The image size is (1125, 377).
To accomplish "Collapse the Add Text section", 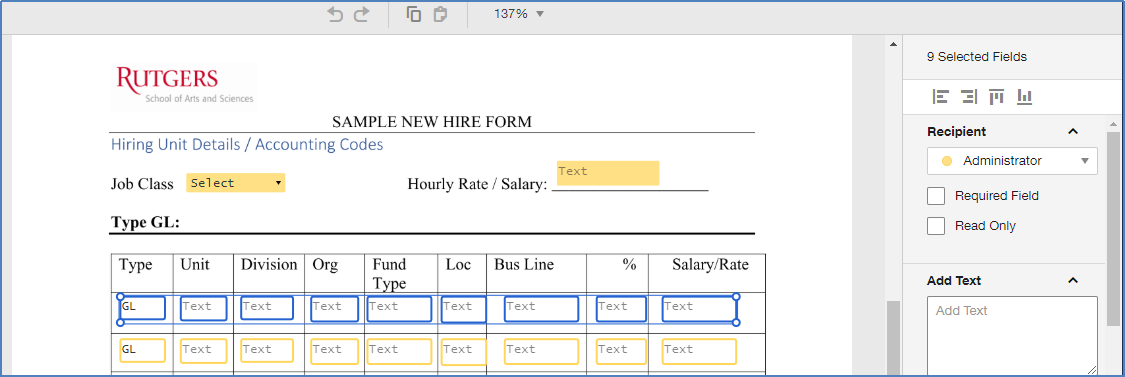I will coord(1073,280).
